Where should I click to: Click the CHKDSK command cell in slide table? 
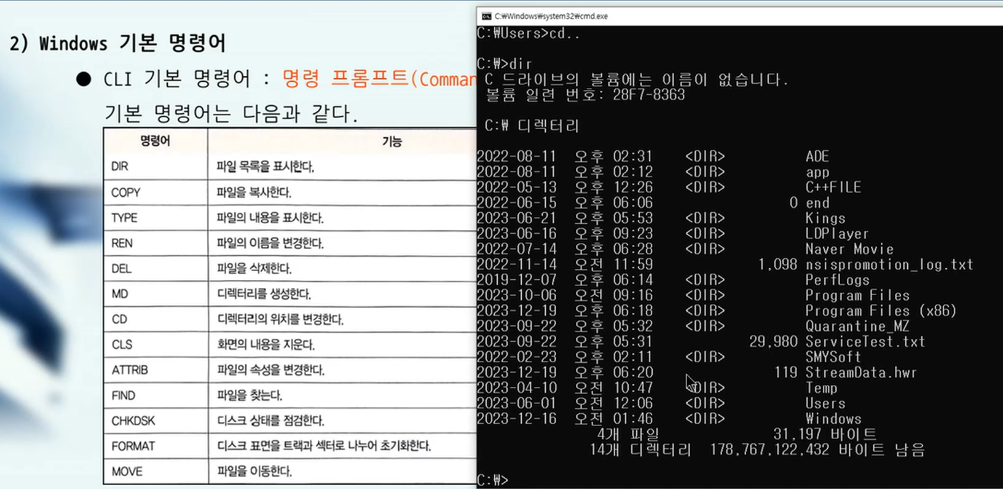coord(155,421)
